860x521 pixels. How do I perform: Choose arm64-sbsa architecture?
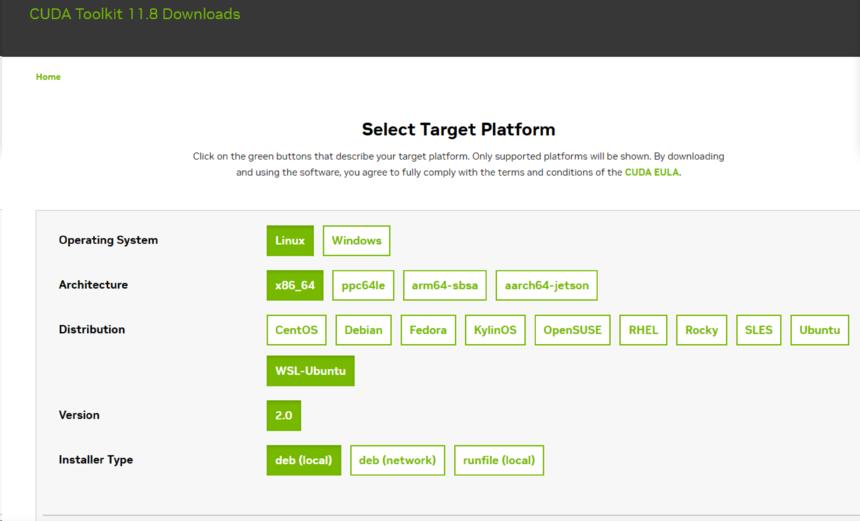(x=445, y=285)
